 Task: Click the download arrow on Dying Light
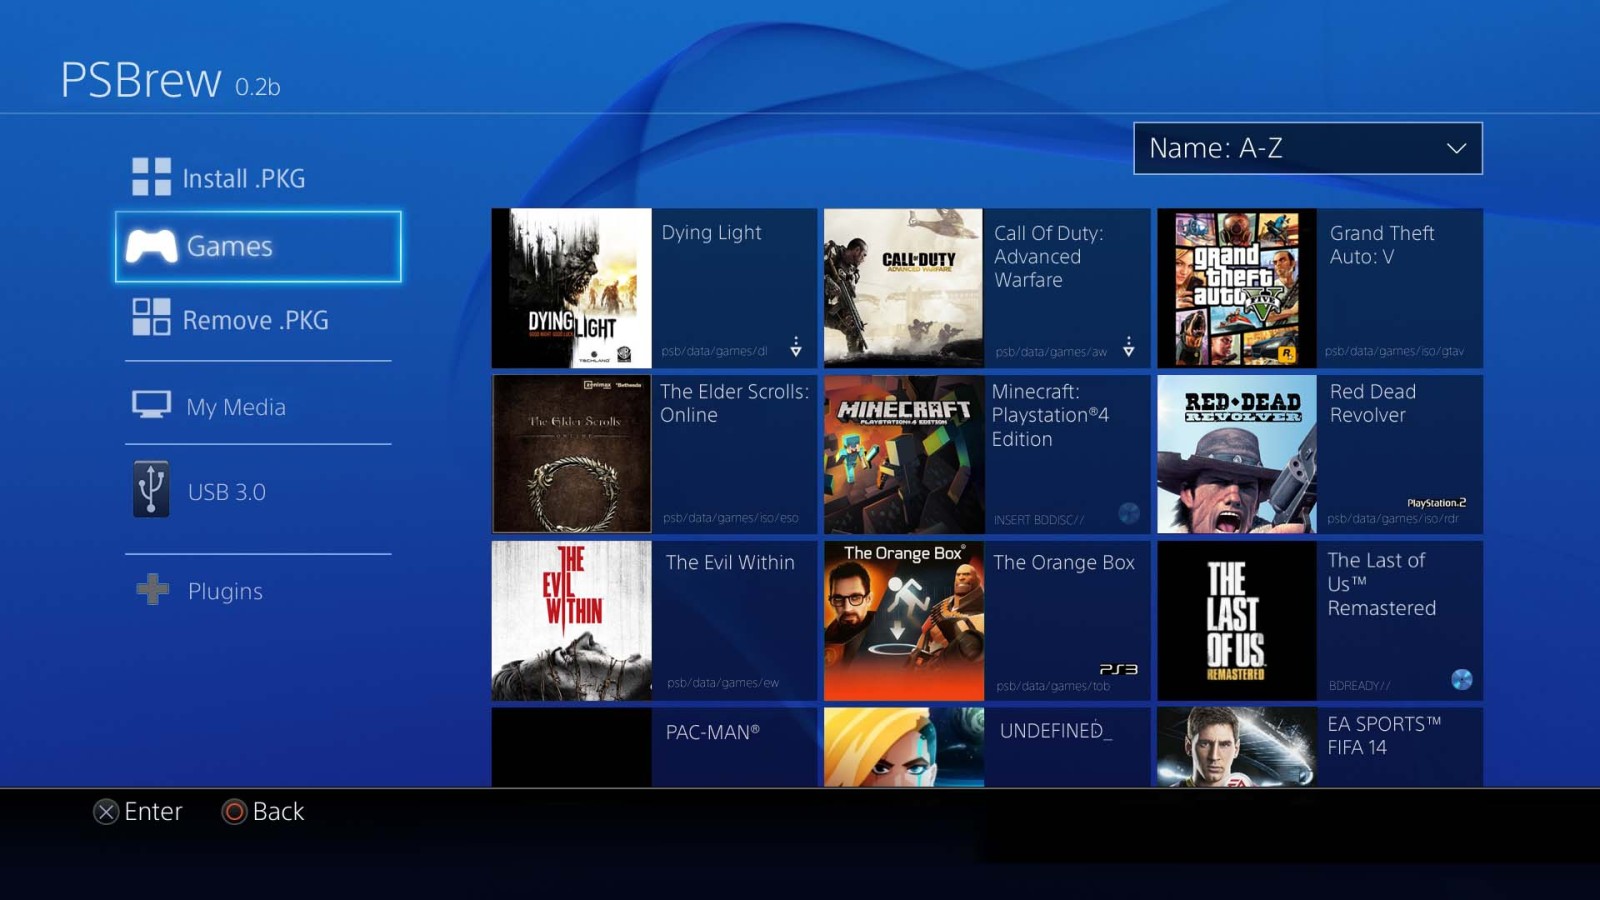point(796,347)
